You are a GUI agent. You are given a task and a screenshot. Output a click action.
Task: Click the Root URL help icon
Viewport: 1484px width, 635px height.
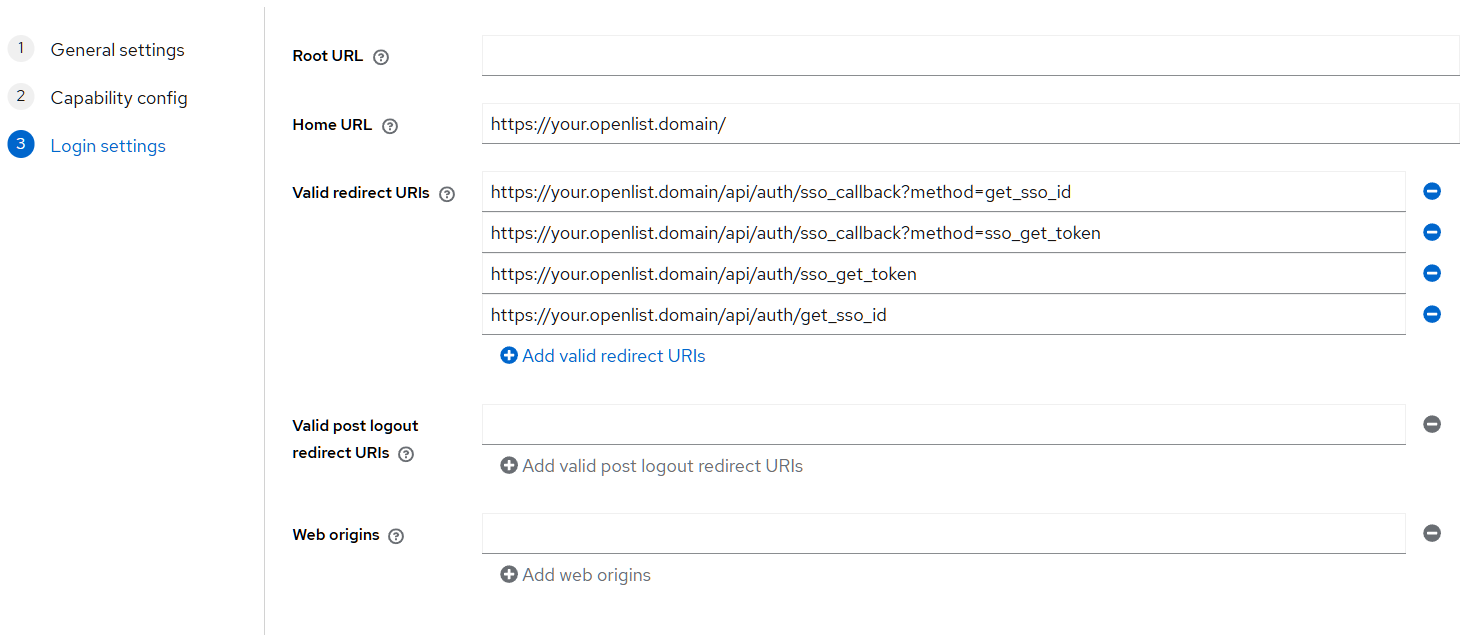click(381, 57)
